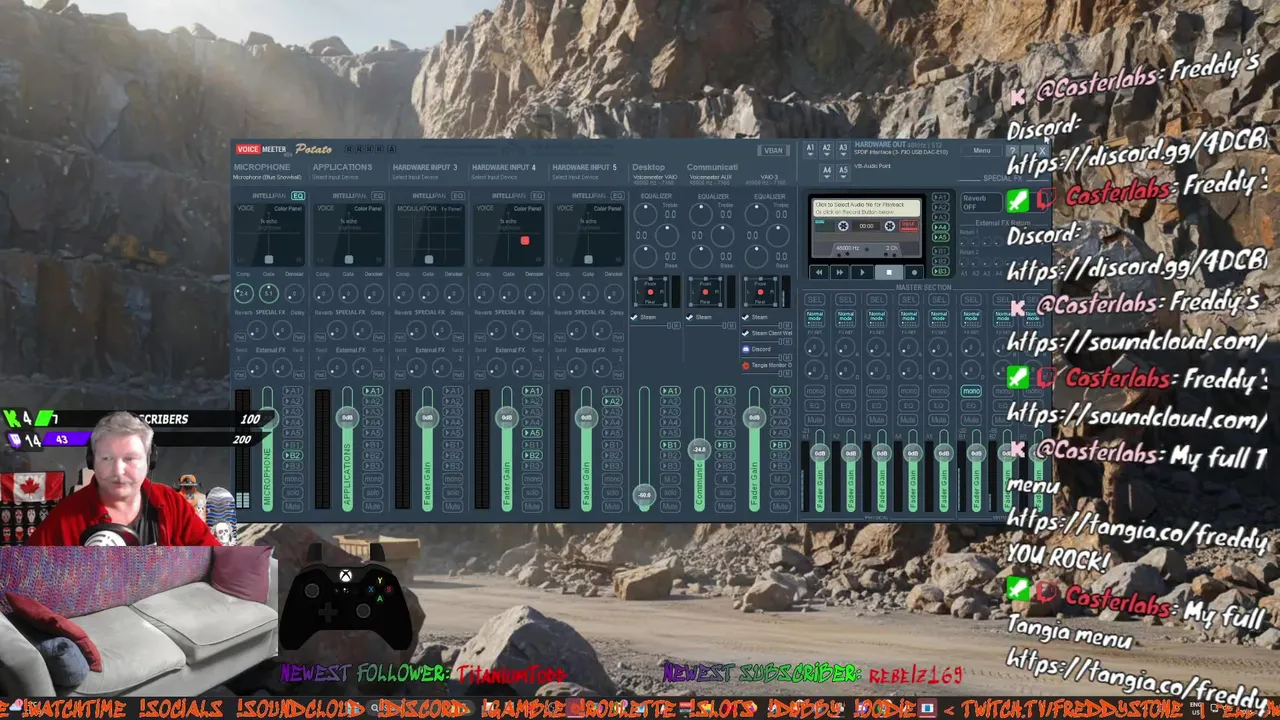Toggle the input button on the cassette
This screenshot has width=1280, height=720.
pos(908,226)
